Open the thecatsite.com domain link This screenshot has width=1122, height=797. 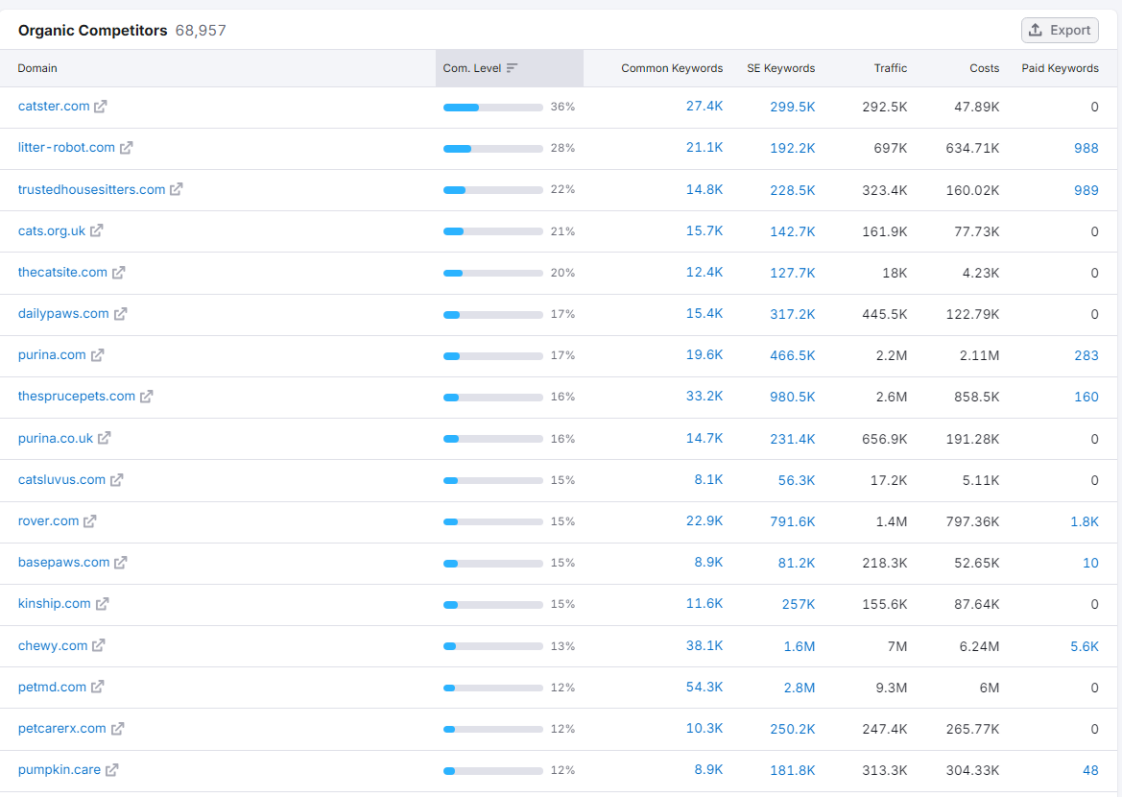pos(62,273)
